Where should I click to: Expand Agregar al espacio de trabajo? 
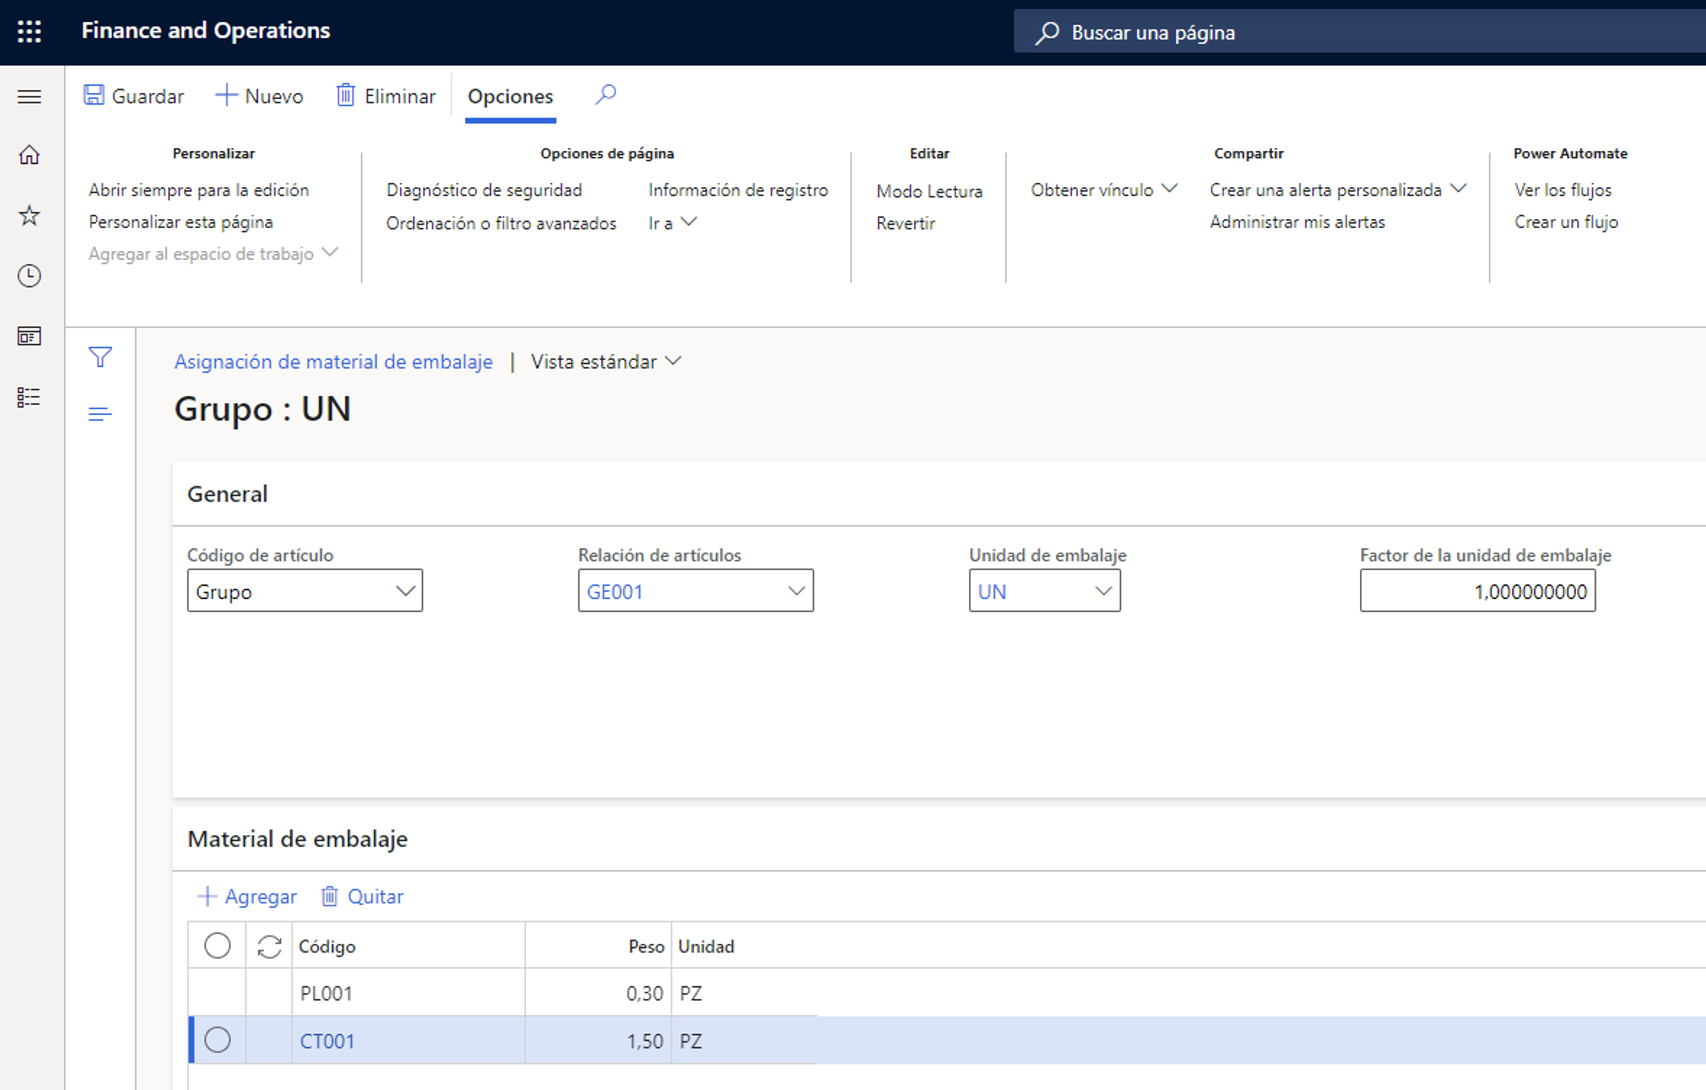tap(213, 253)
